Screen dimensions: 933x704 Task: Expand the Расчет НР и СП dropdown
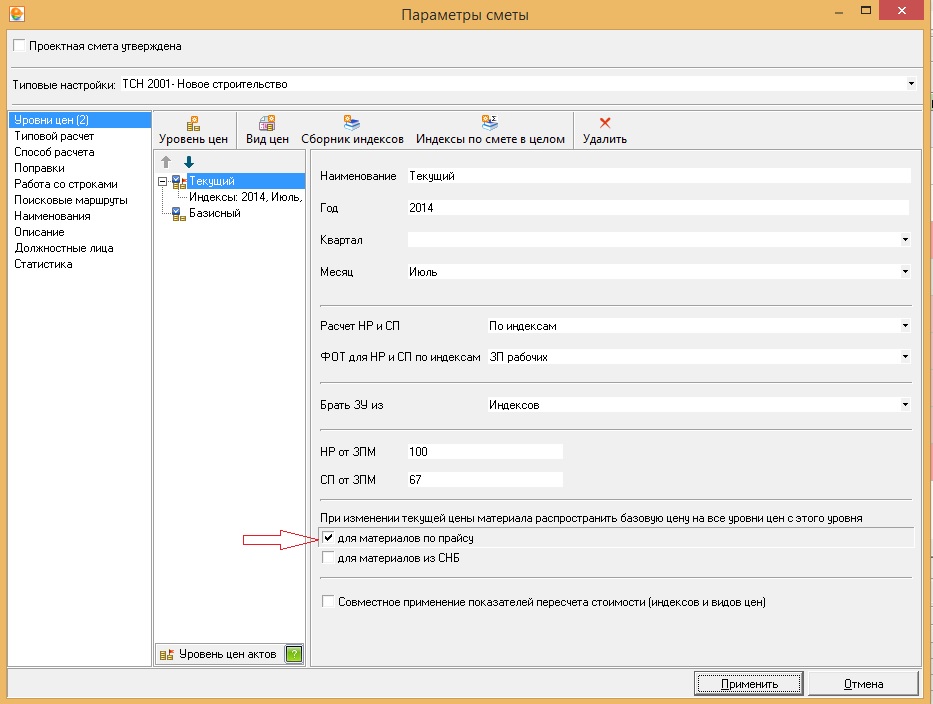tap(904, 326)
